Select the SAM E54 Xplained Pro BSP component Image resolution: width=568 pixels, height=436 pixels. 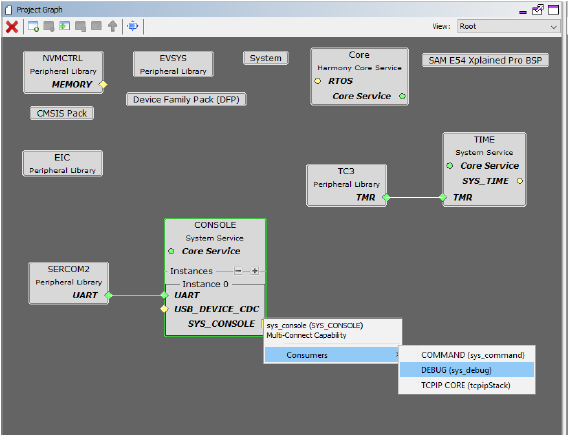coord(485,60)
